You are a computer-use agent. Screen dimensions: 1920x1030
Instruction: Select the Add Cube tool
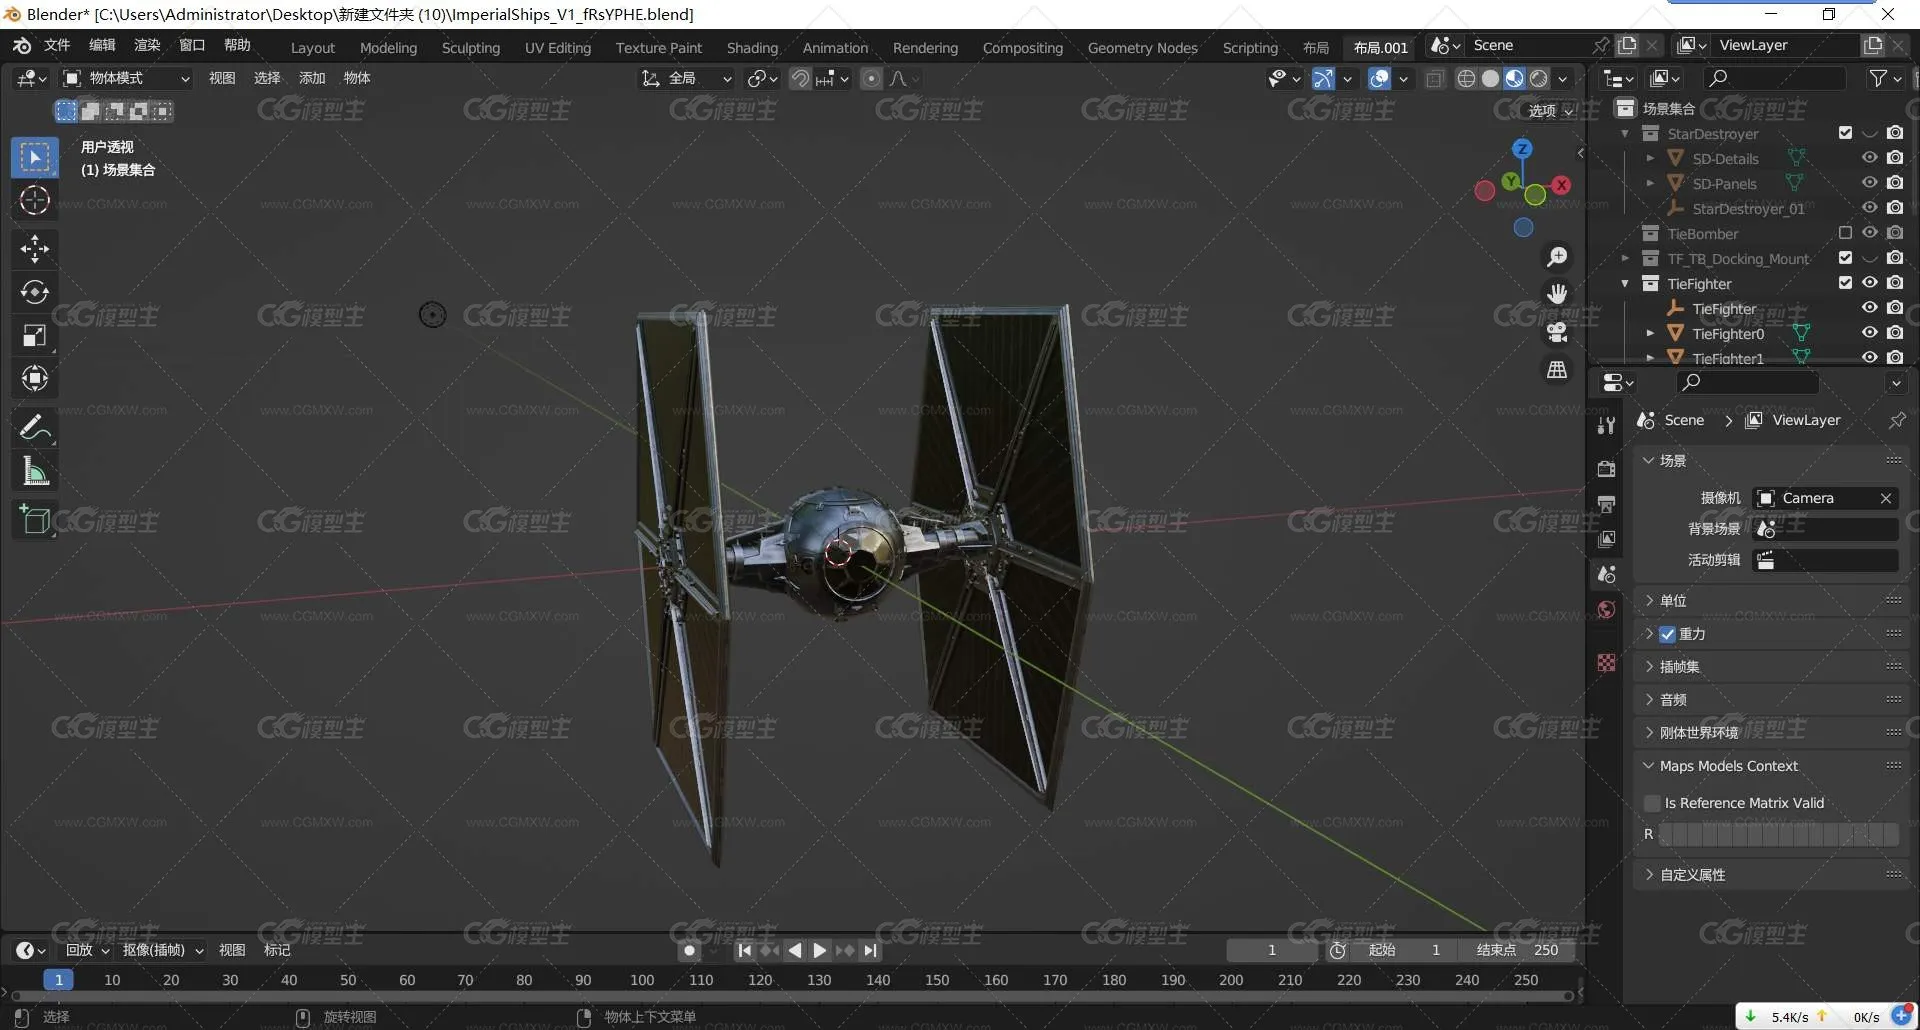(x=35, y=520)
